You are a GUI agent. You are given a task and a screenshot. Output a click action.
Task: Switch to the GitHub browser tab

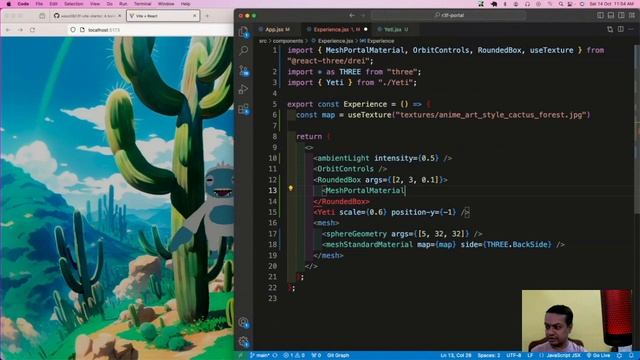pyautogui.click(x=87, y=16)
